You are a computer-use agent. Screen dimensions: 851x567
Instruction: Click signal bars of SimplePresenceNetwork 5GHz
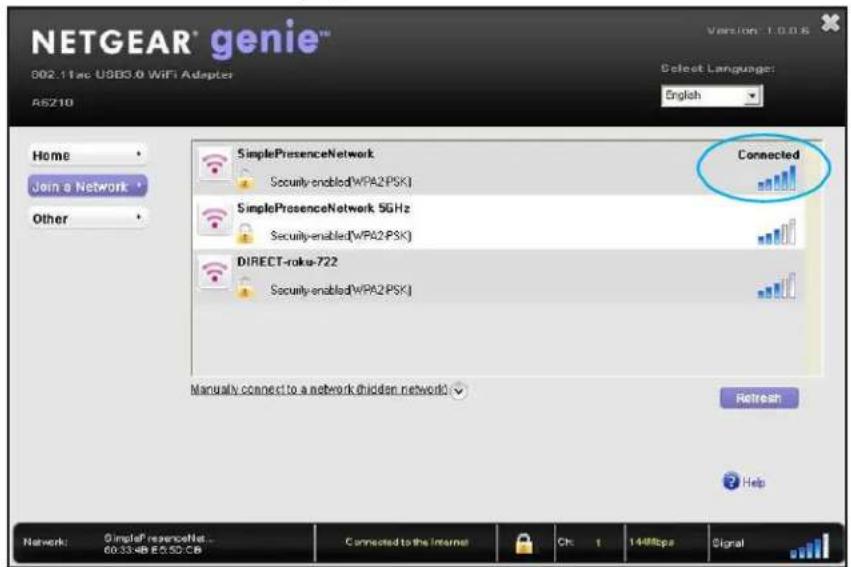click(777, 232)
